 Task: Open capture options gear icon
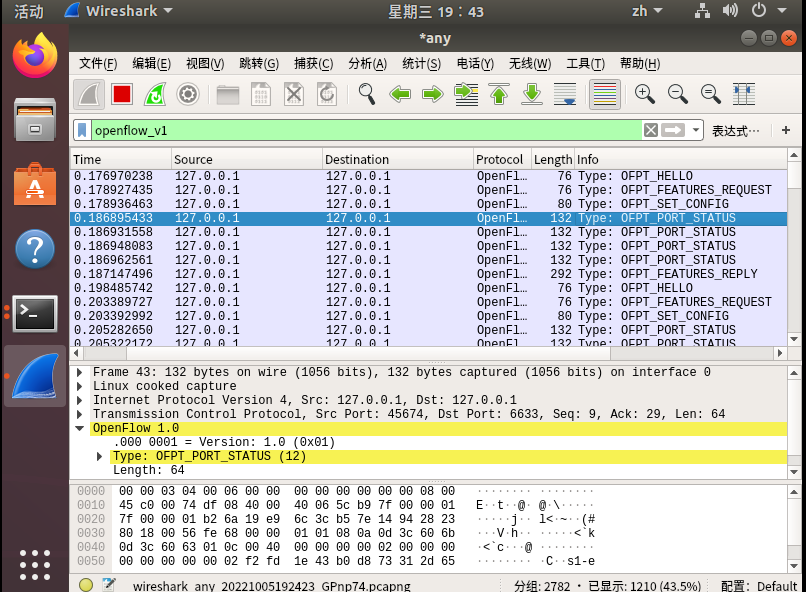[x=188, y=95]
